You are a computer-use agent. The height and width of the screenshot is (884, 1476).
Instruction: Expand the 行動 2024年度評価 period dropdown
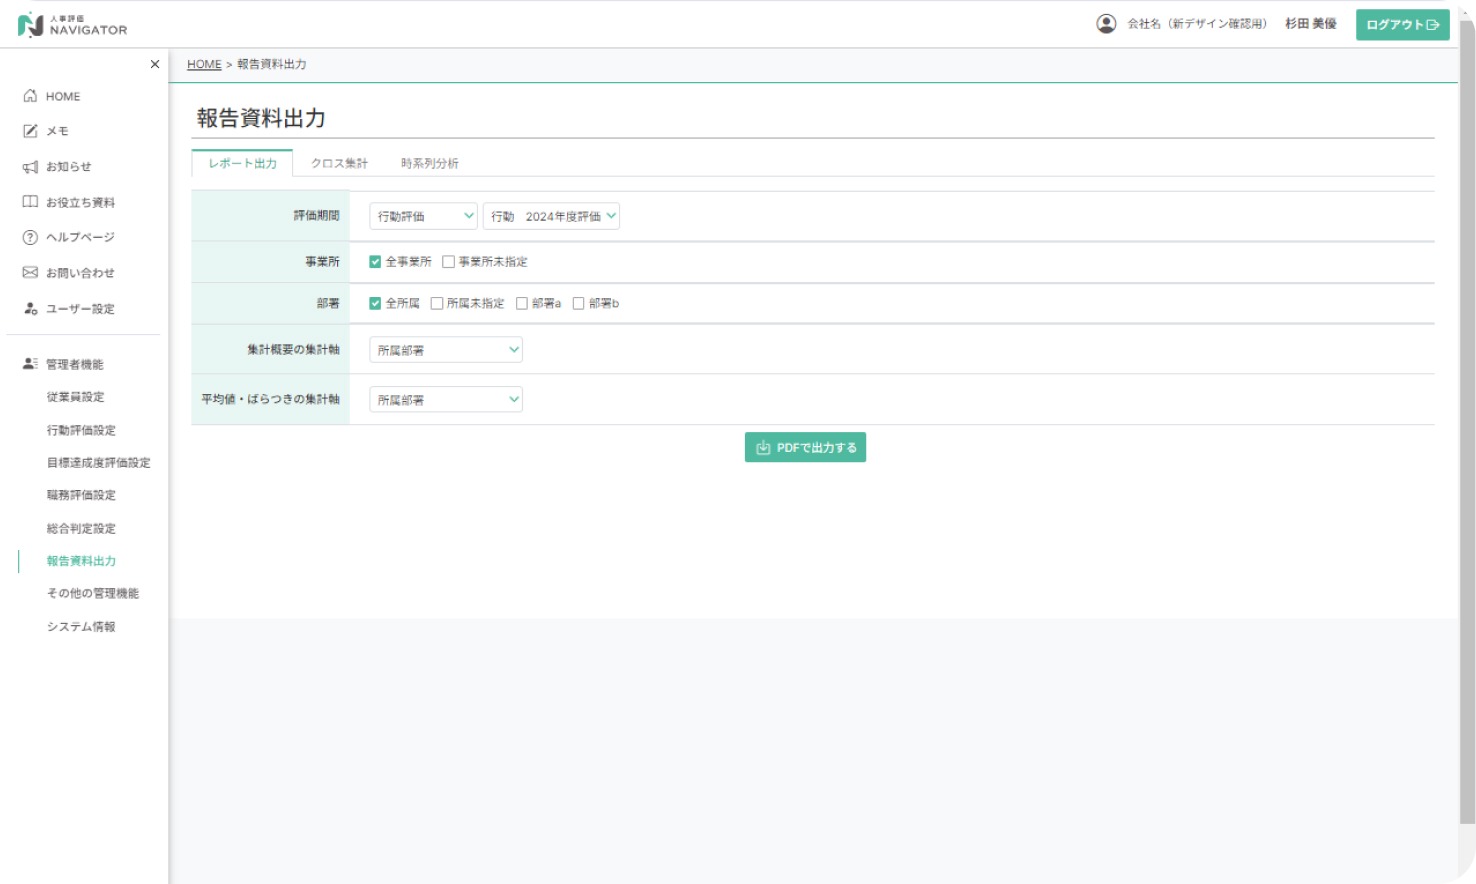[551, 216]
